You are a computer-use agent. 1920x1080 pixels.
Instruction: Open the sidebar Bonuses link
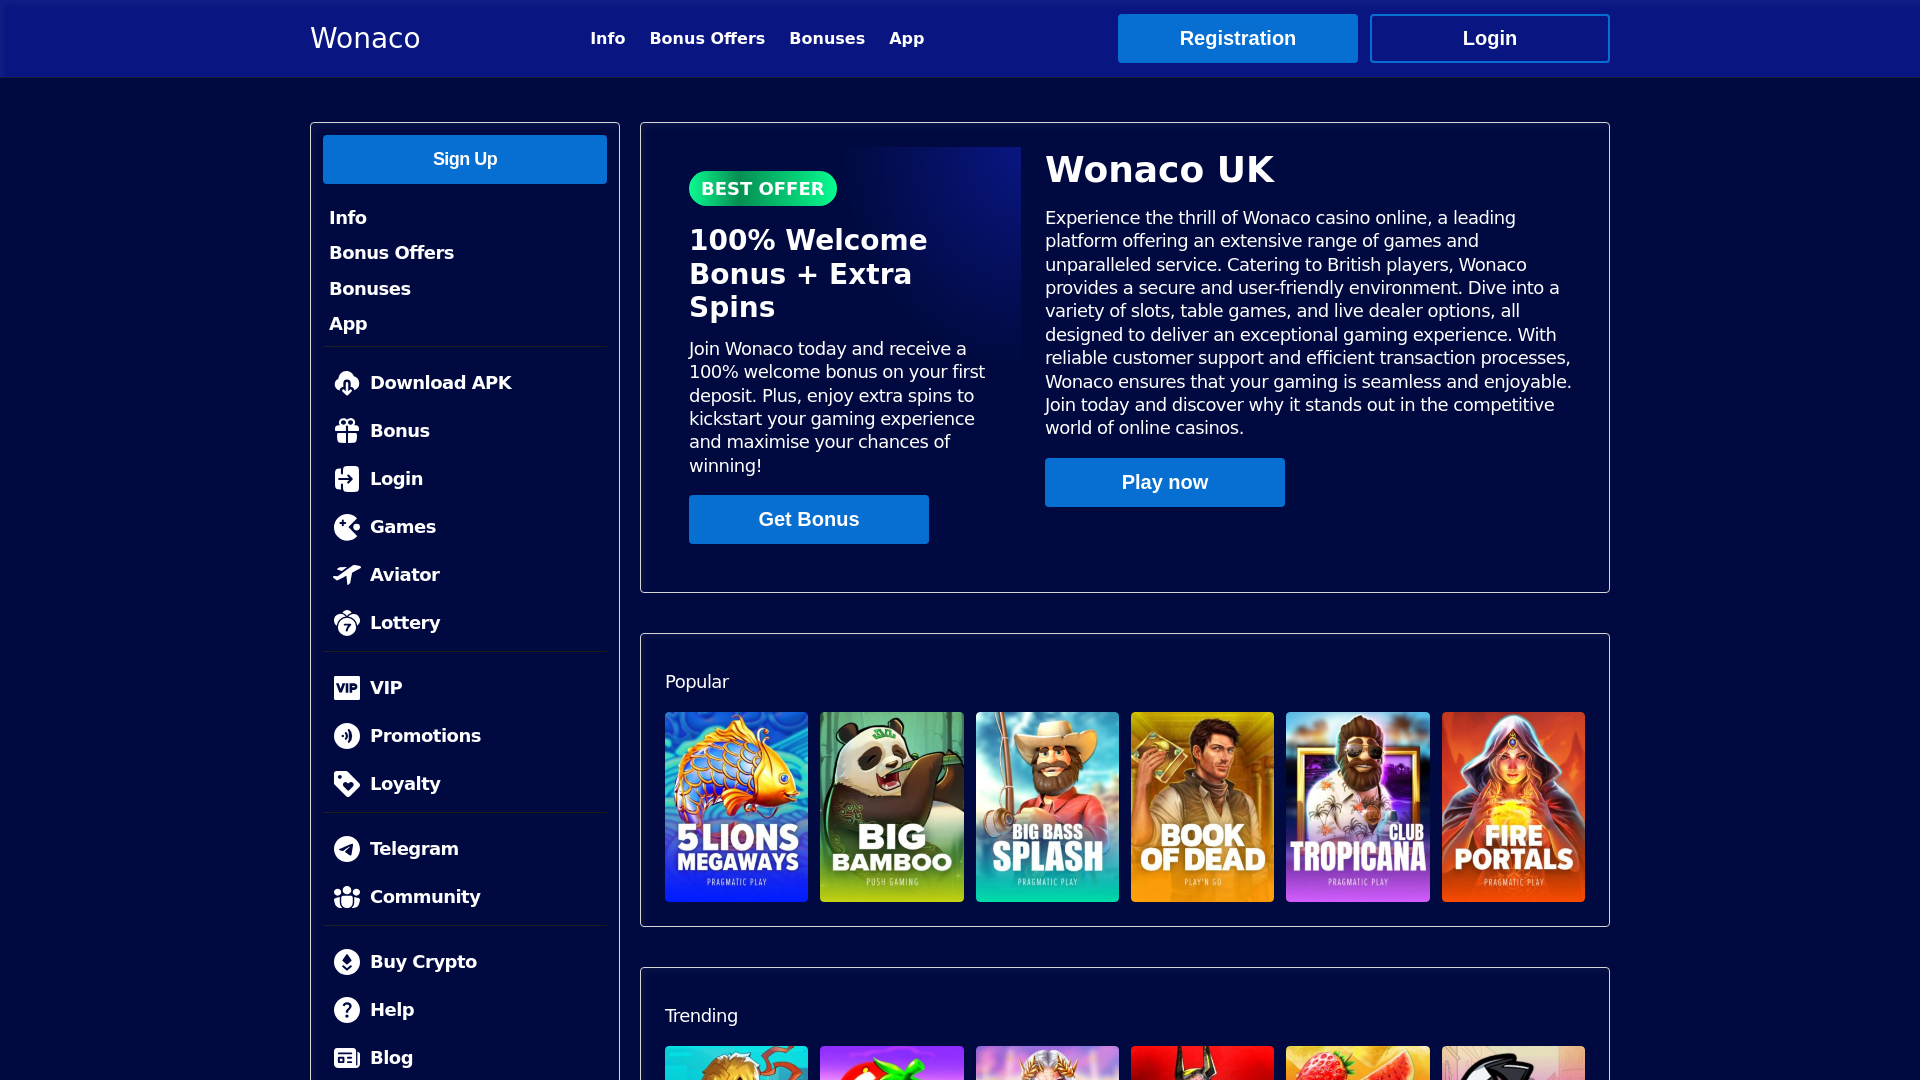[x=370, y=289]
